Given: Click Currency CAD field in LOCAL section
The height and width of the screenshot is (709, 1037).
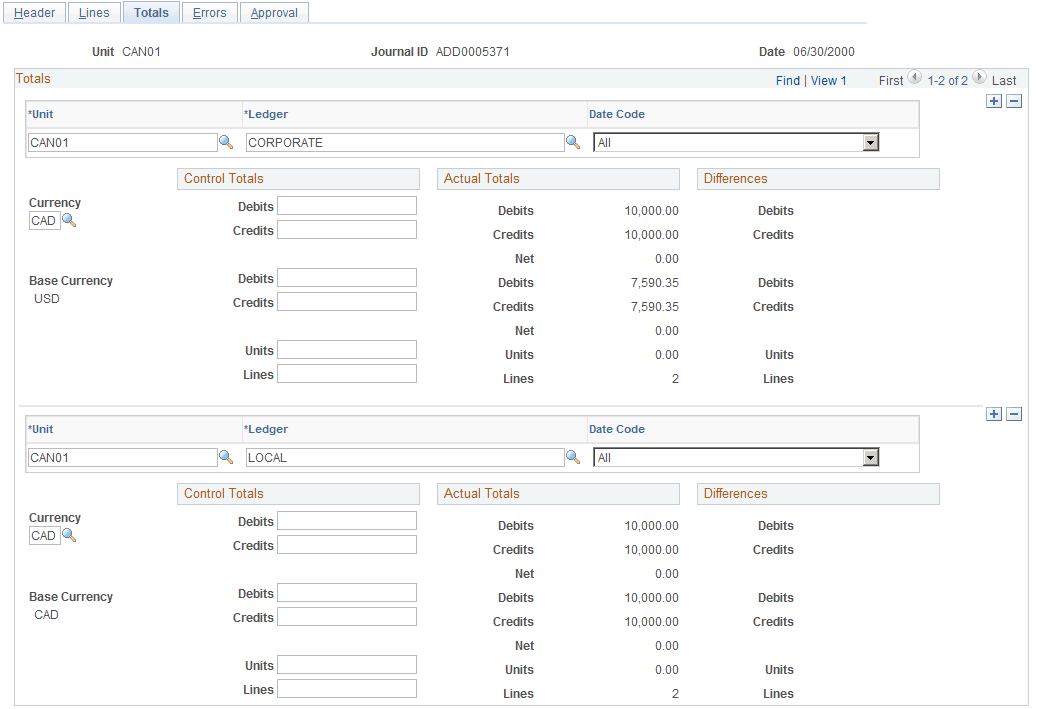Looking at the screenshot, I should point(44,535).
